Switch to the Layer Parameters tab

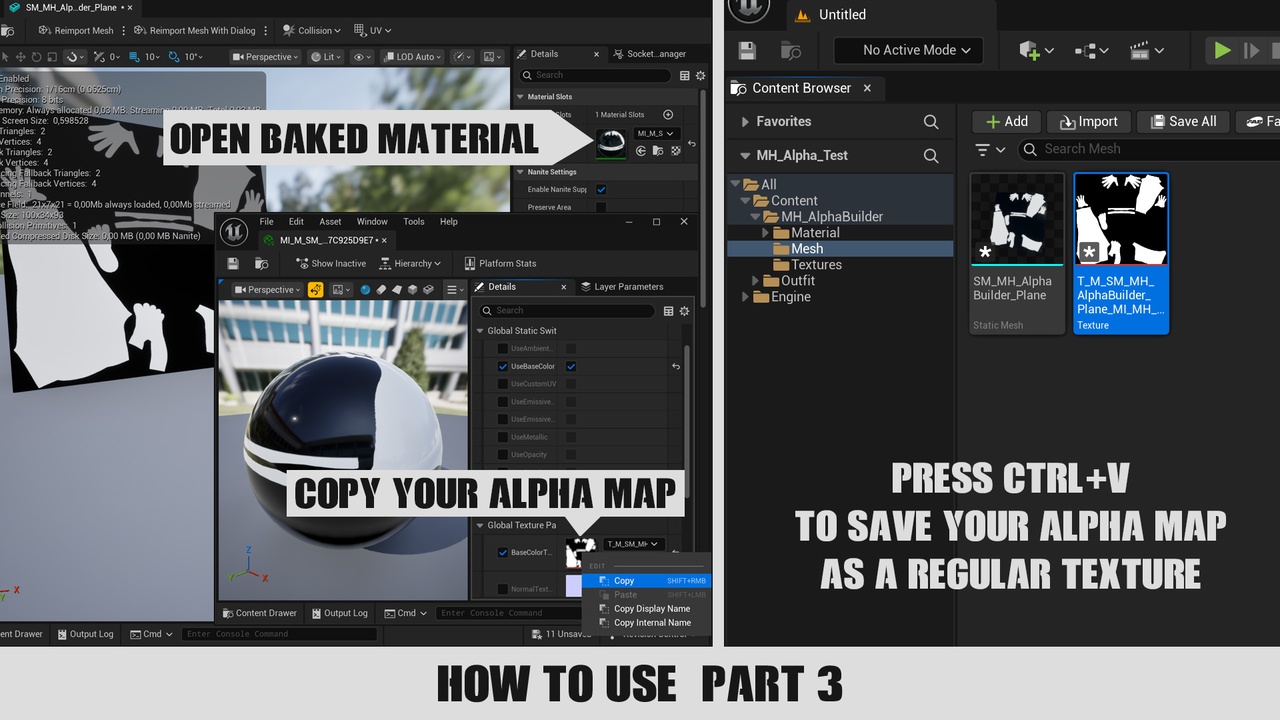pos(622,287)
